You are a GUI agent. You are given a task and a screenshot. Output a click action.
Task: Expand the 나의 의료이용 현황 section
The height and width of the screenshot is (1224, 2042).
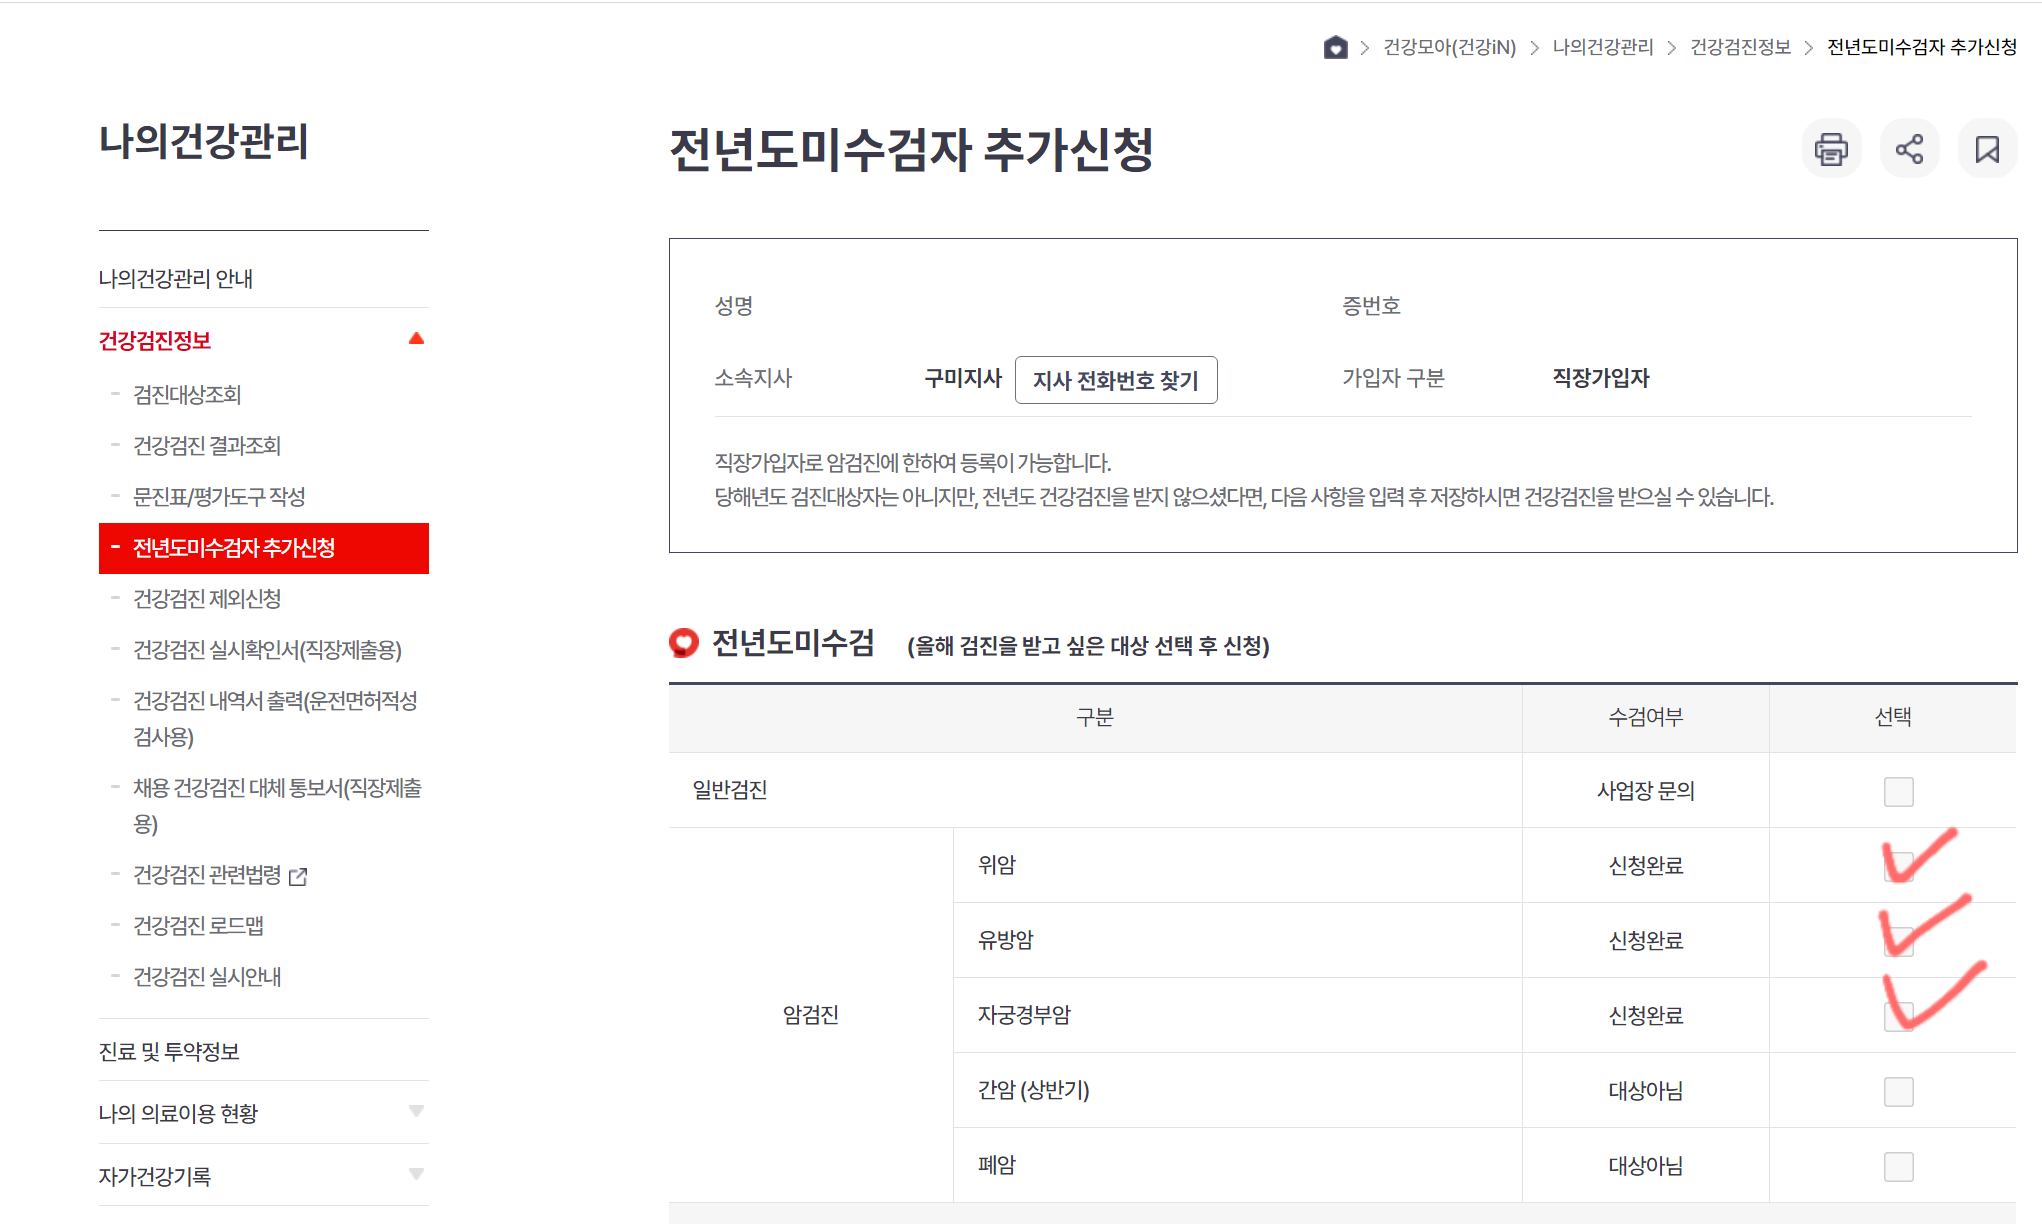417,1112
